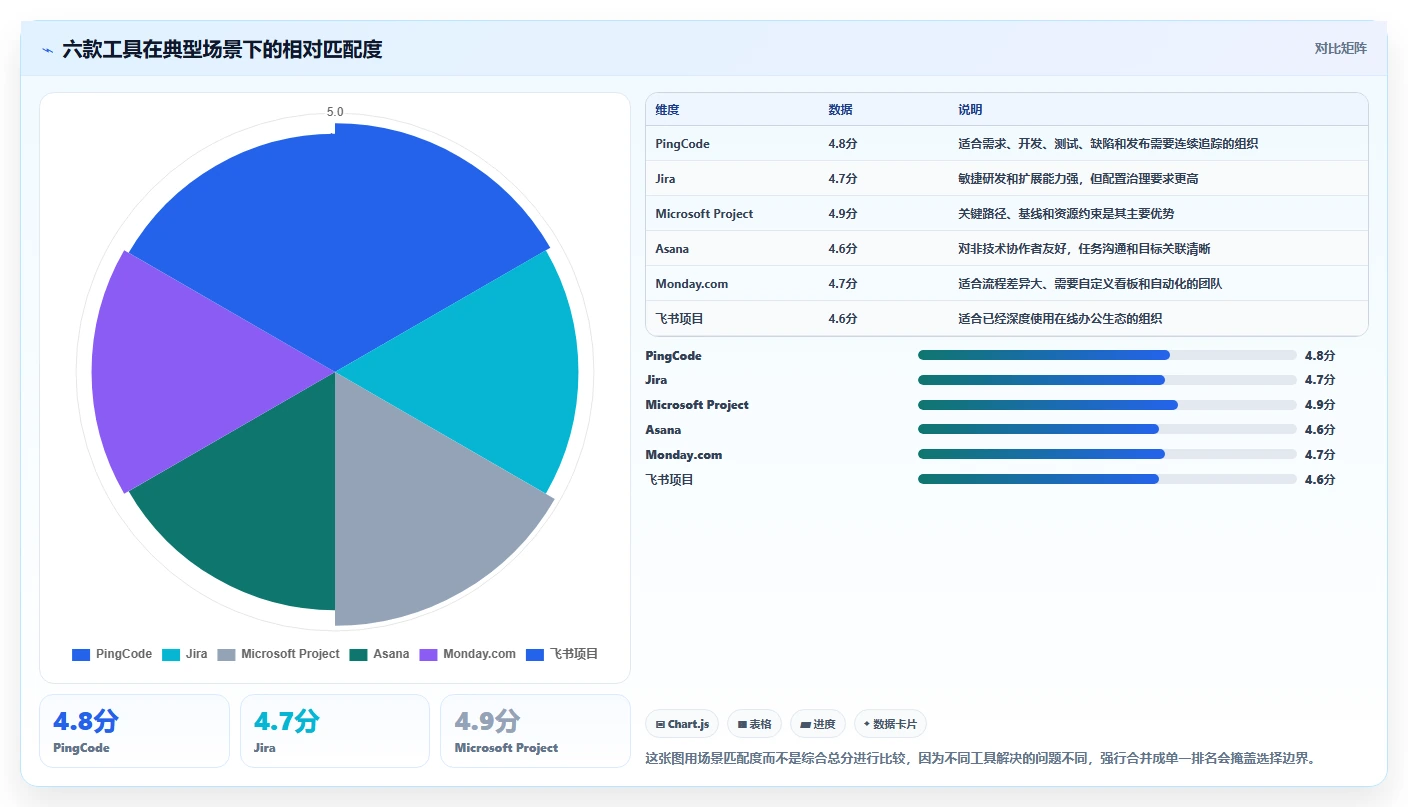This screenshot has width=1408, height=807.
Task: Click the 飞书项目 progress bar
Action: tap(1107, 479)
